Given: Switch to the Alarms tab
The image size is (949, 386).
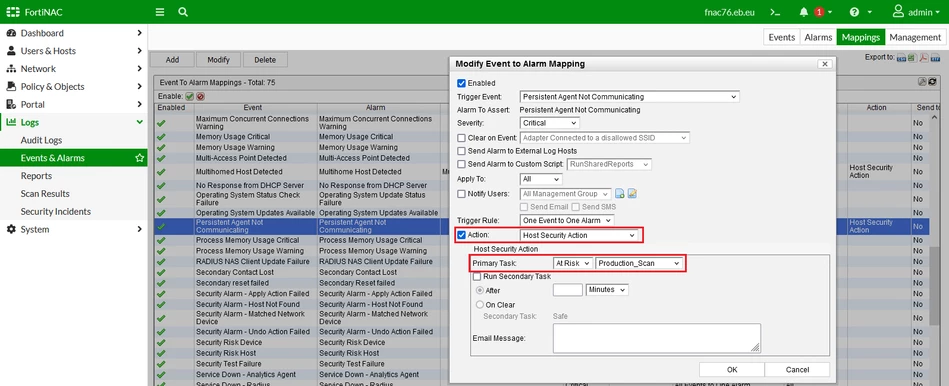Looking at the screenshot, I should pos(818,38).
